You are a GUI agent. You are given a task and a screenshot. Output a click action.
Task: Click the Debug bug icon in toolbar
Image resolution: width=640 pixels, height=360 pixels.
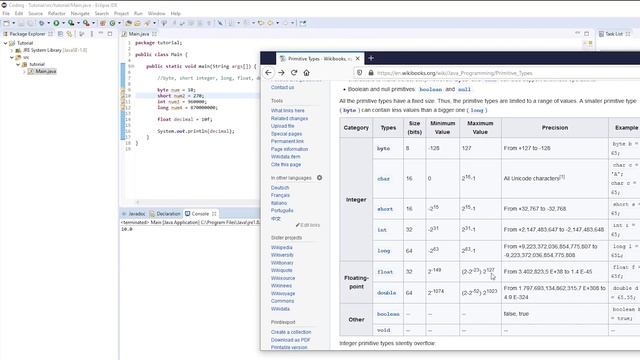pyautogui.click(x=41, y=23)
